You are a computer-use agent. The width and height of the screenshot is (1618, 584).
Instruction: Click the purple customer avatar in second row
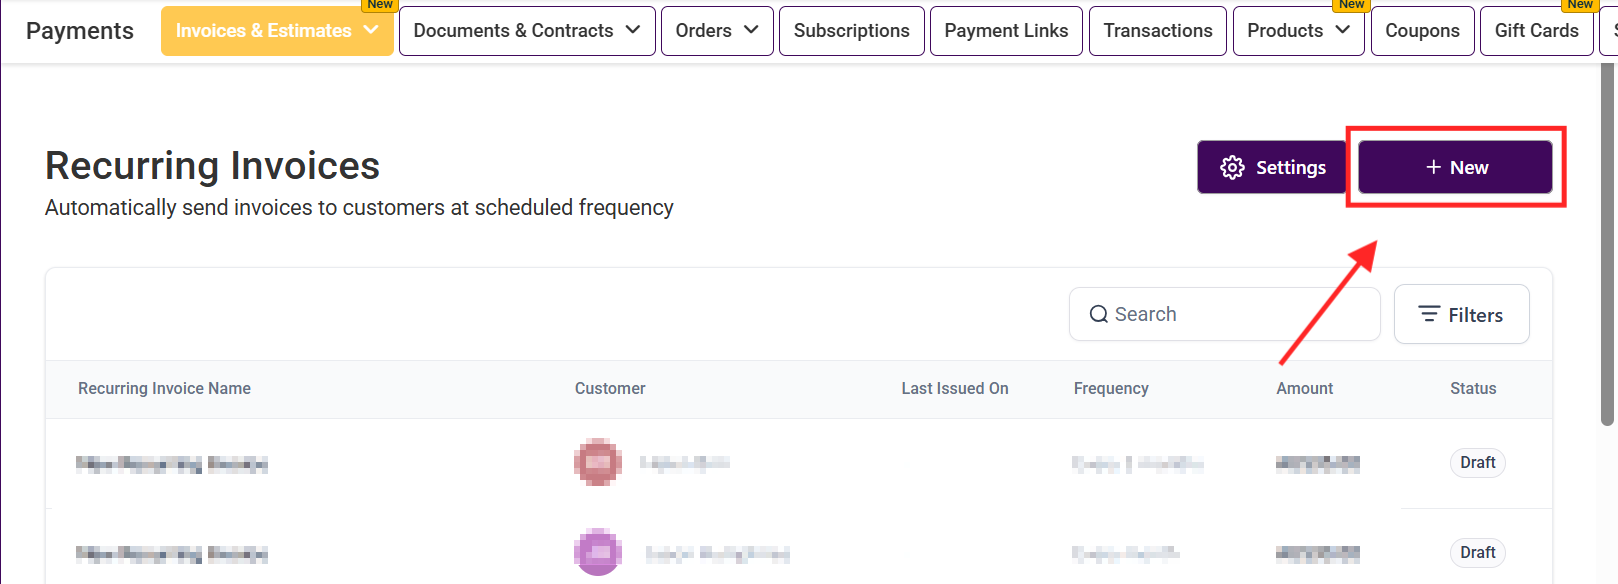point(598,552)
